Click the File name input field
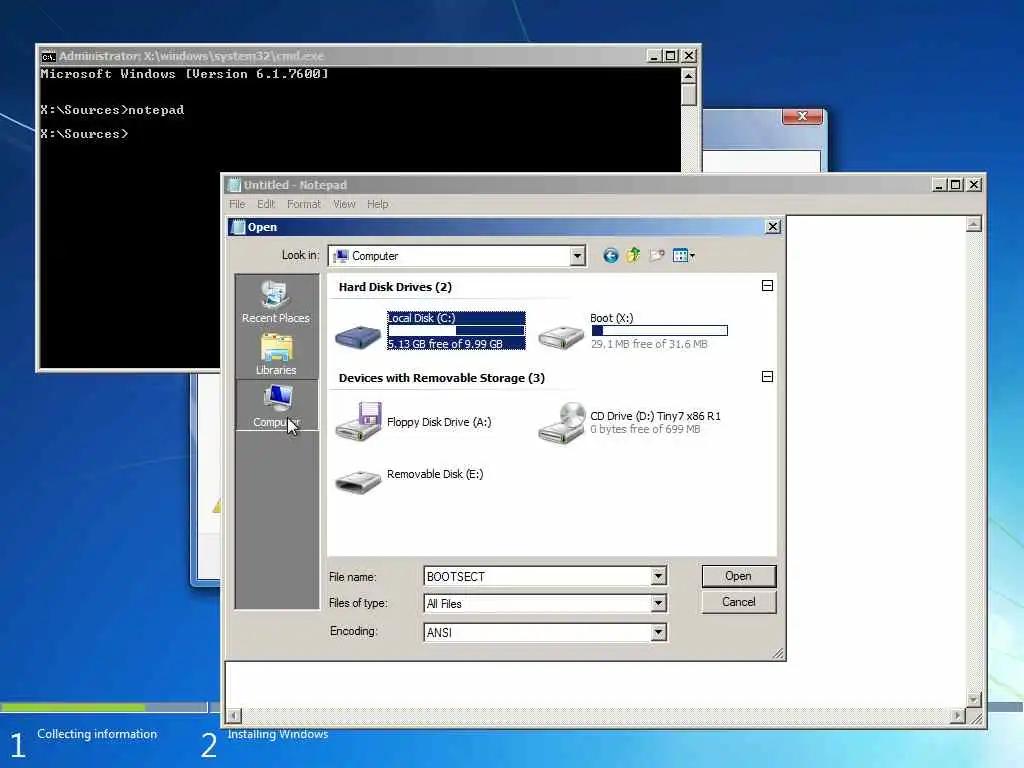The height and width of the screenshot is (768, 1024). (x=537, y=576)
